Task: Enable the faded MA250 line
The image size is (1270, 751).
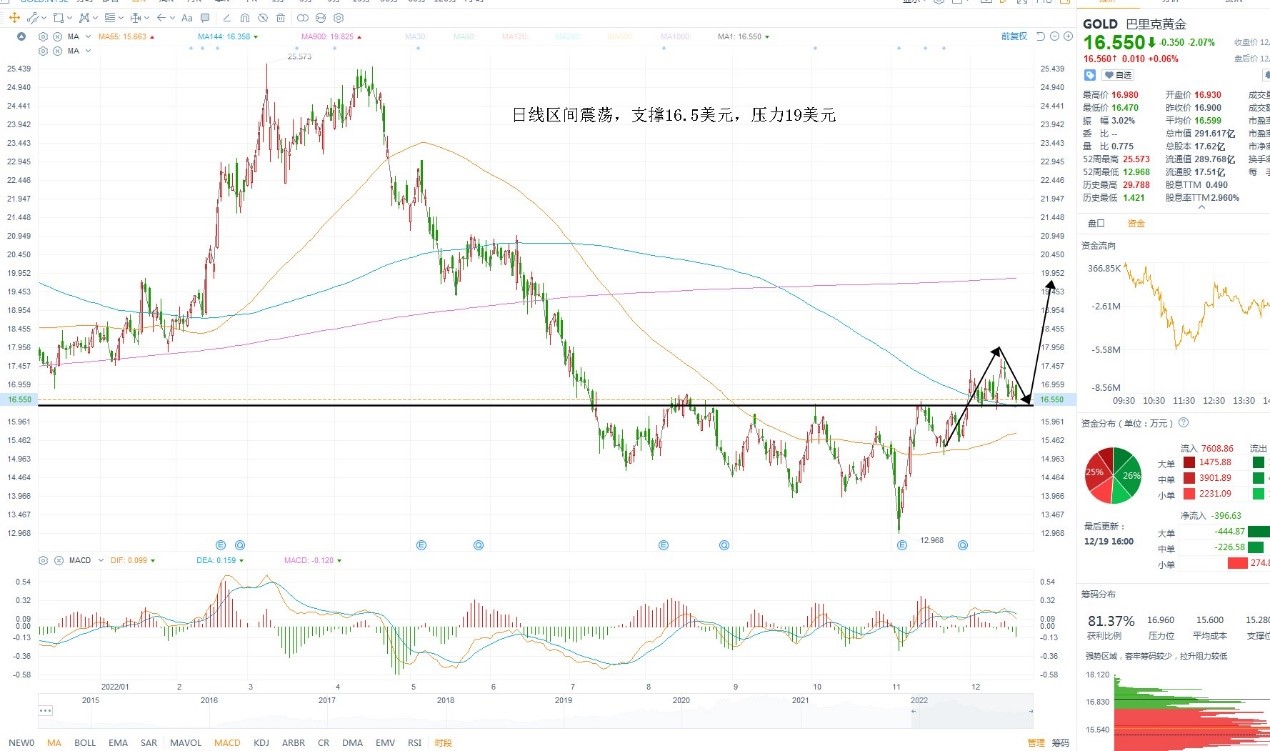Action: (567, 37)
